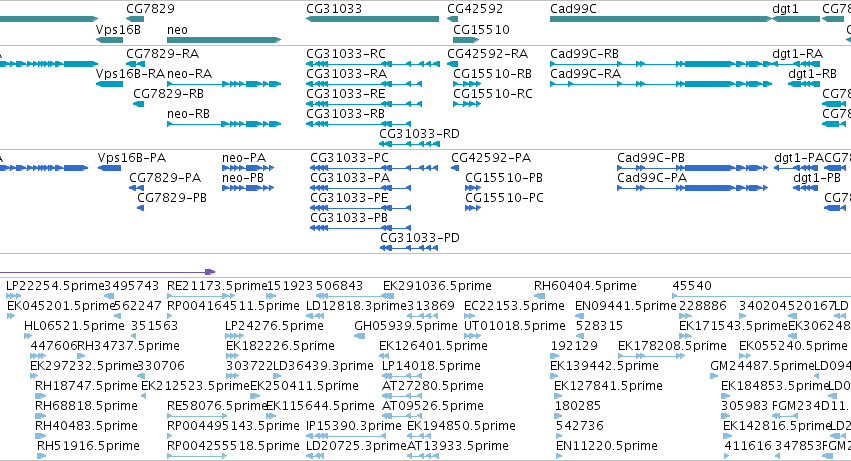Viewport: 851px width, 461px height.
Task: Click the purple arrow feature above EST track
Action: [107, 272]
